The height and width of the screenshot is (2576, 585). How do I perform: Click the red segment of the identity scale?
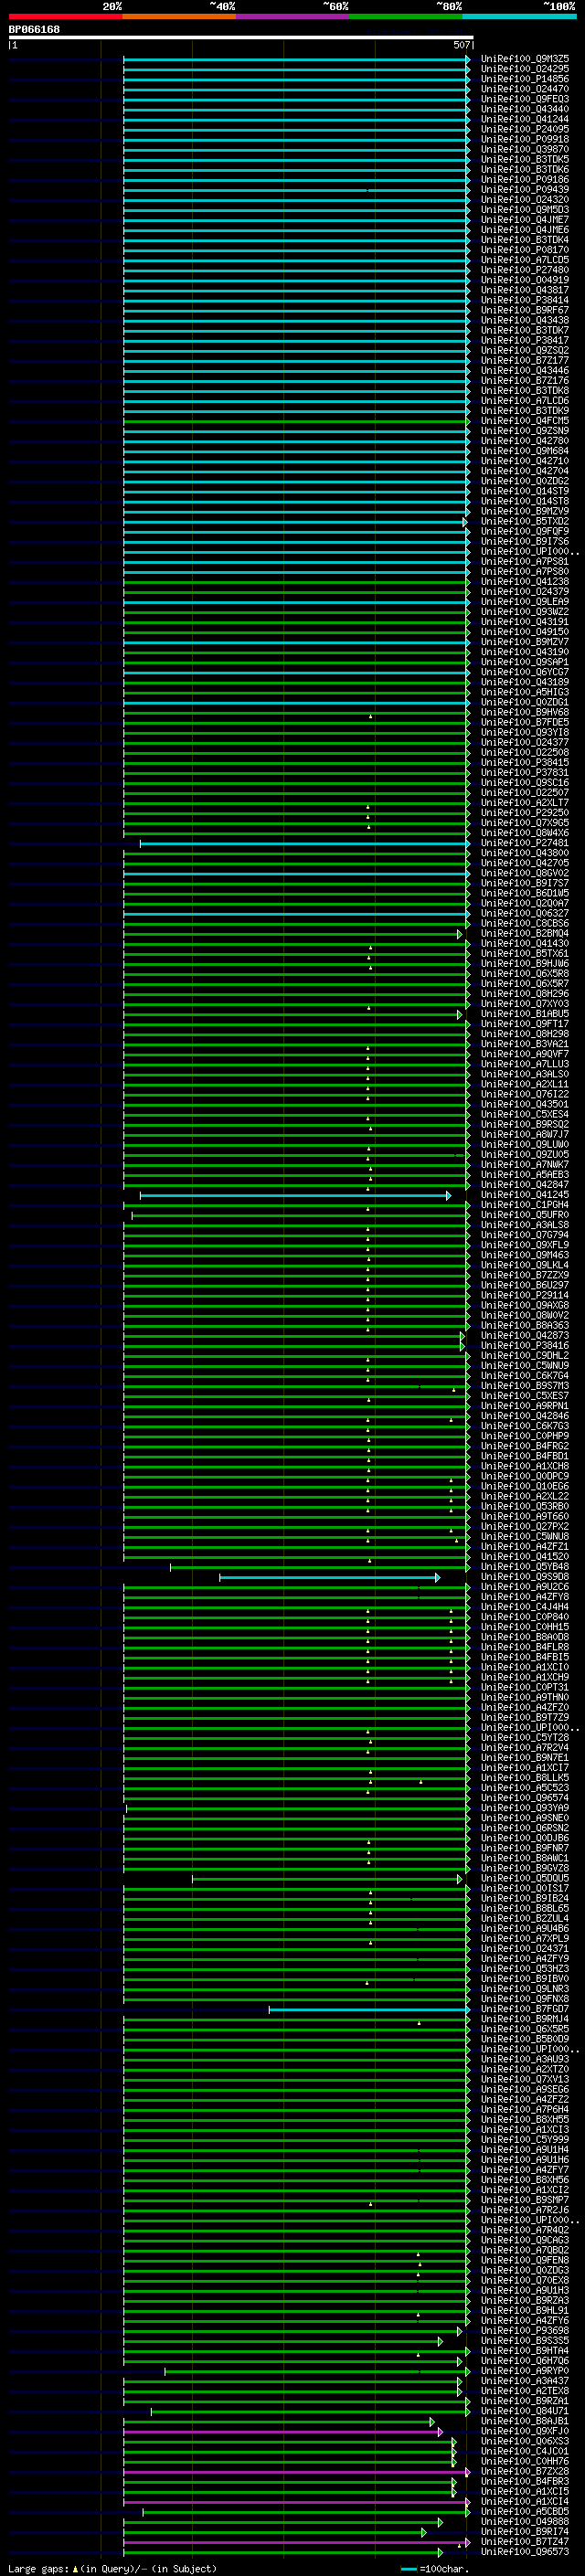click(x=65, y=16)
